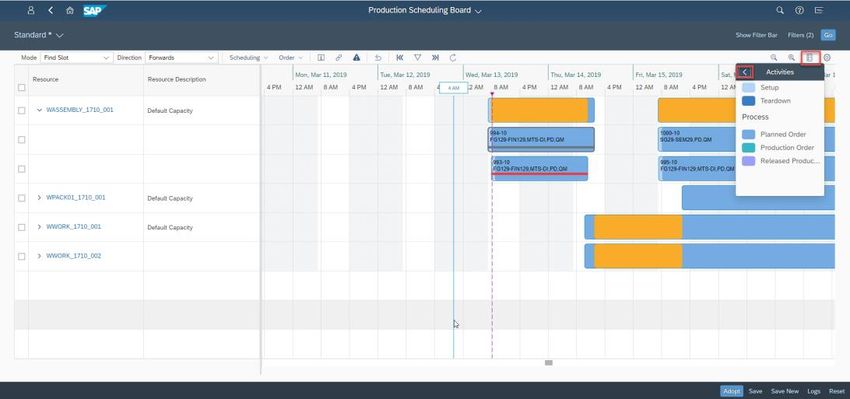Go back with the header arrow
Image resolution: width=850 pixels, height=399 pixels.
[x=50, y=10]
